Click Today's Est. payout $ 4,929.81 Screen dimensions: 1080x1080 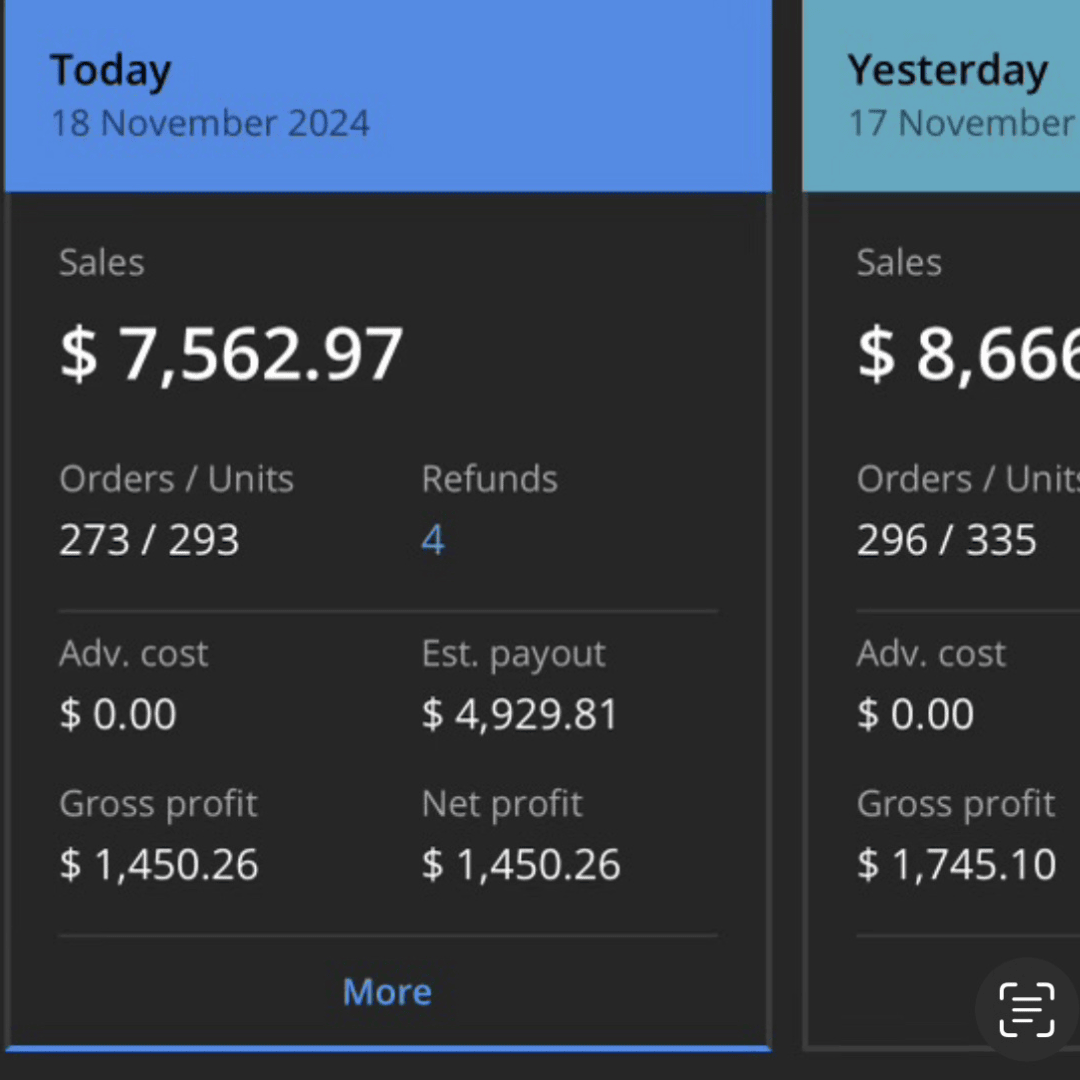[x=520, y=714]
